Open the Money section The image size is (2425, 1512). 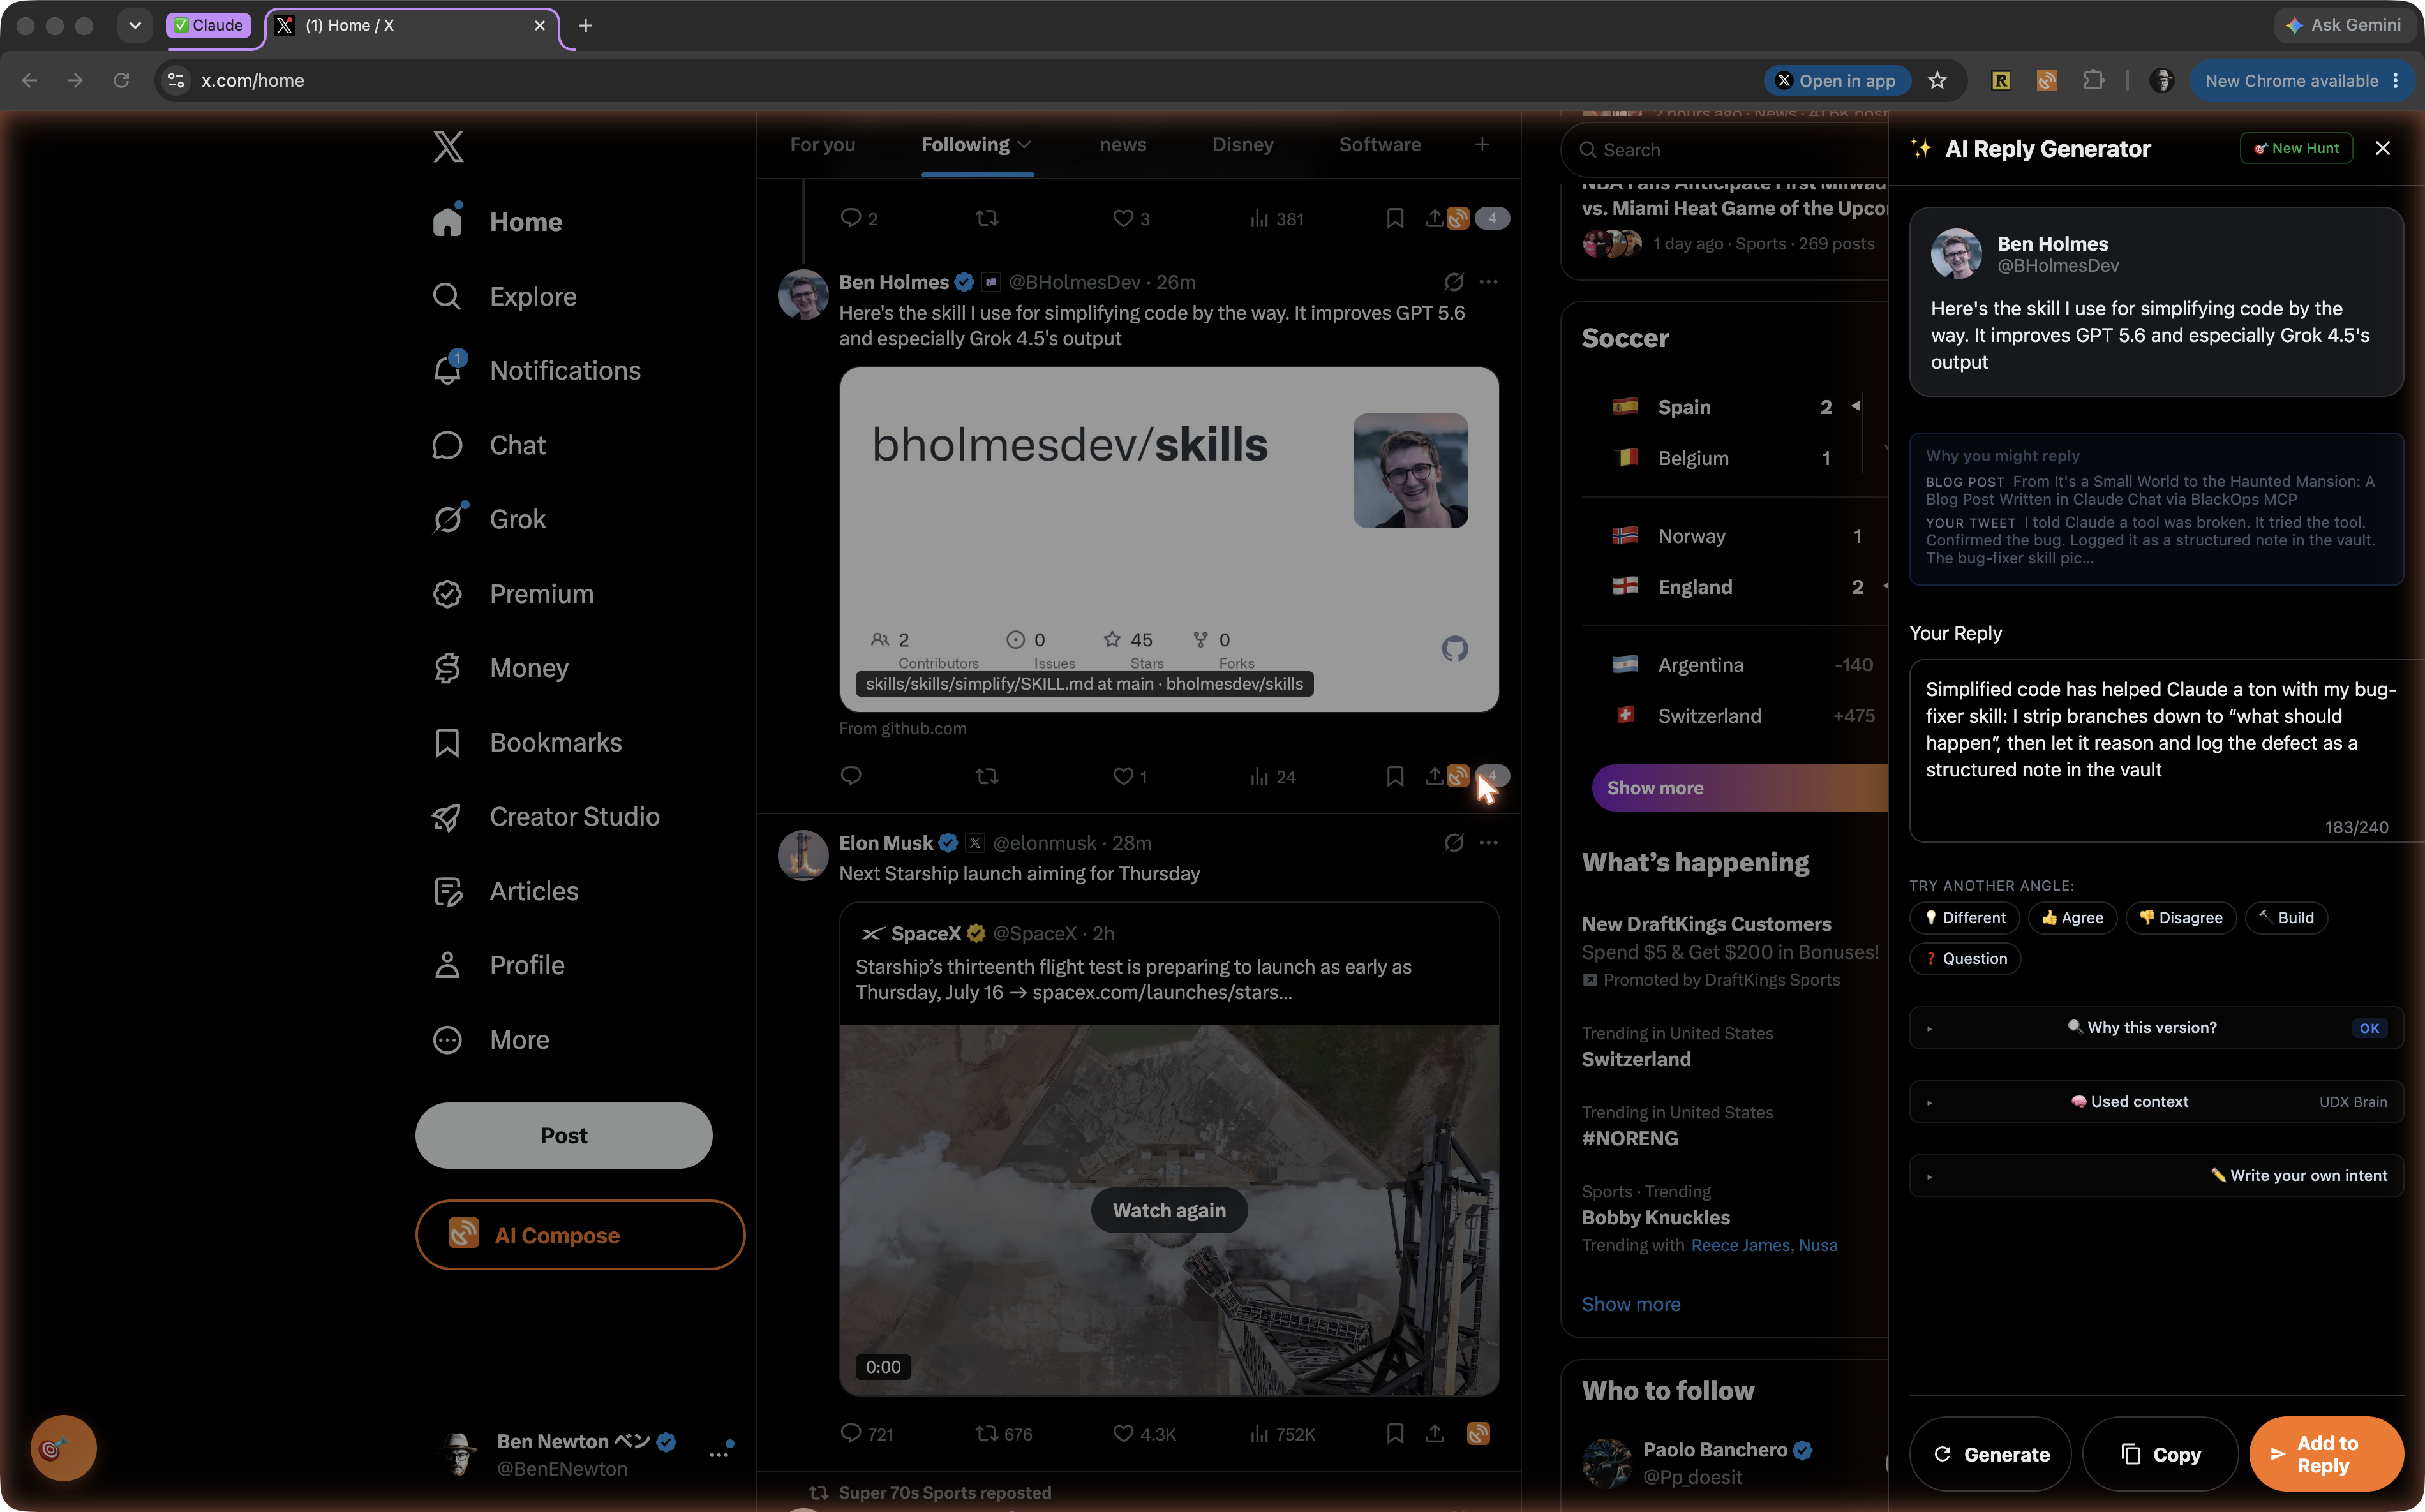click(x=500, y=668)
